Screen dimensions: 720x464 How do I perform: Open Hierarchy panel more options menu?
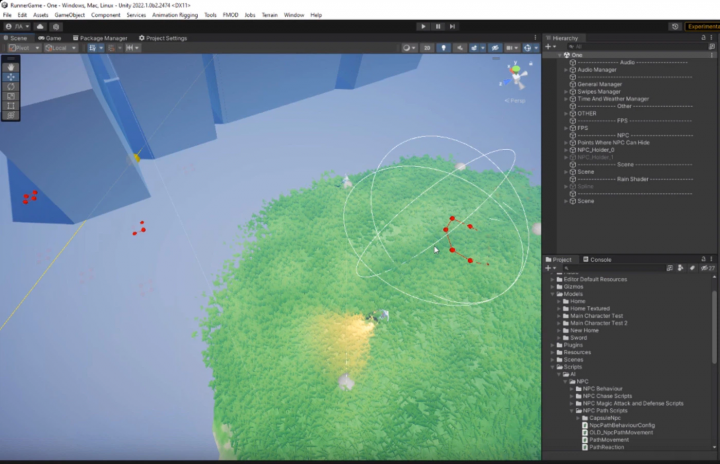coord(712,38)
